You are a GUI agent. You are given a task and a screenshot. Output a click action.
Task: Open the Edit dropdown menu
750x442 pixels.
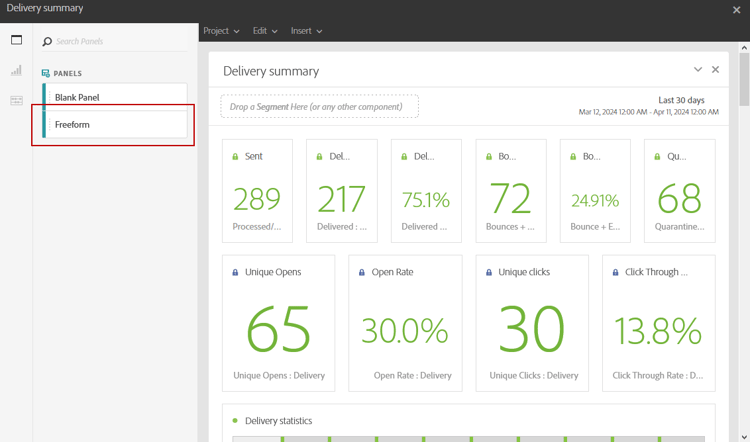[265, 31]
